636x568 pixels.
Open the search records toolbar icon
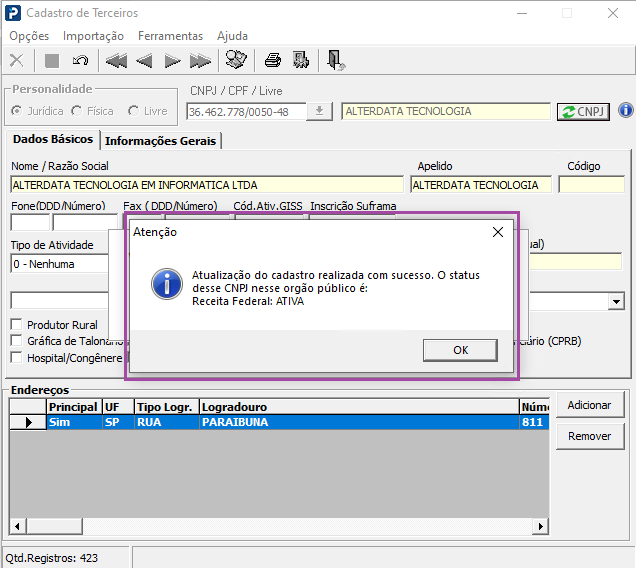coord(236,60)
